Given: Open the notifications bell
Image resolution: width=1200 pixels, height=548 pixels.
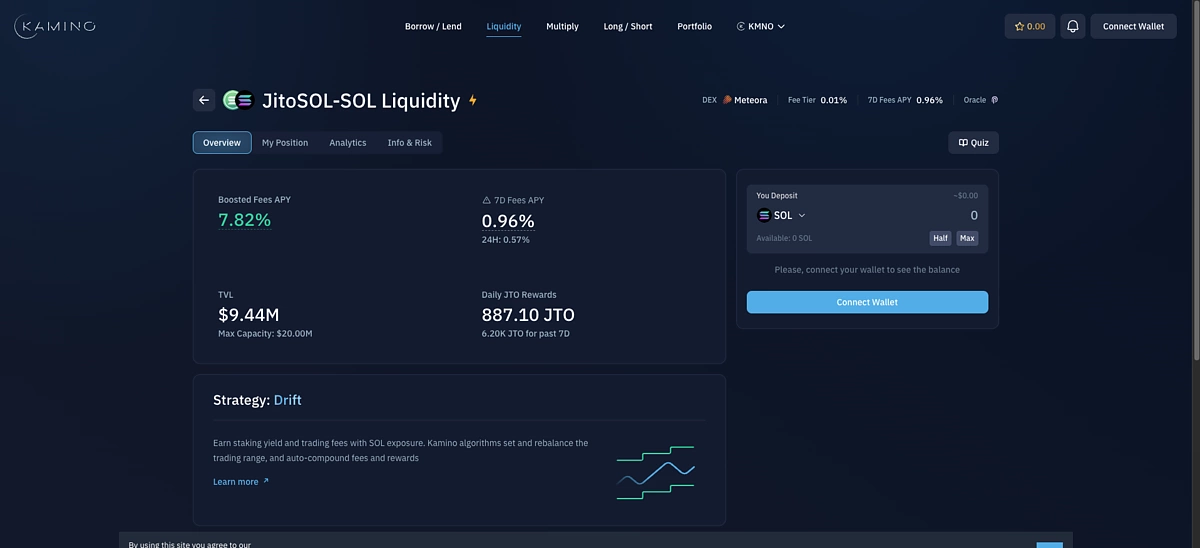Looking at the screenshot, I should (1073, 26).
